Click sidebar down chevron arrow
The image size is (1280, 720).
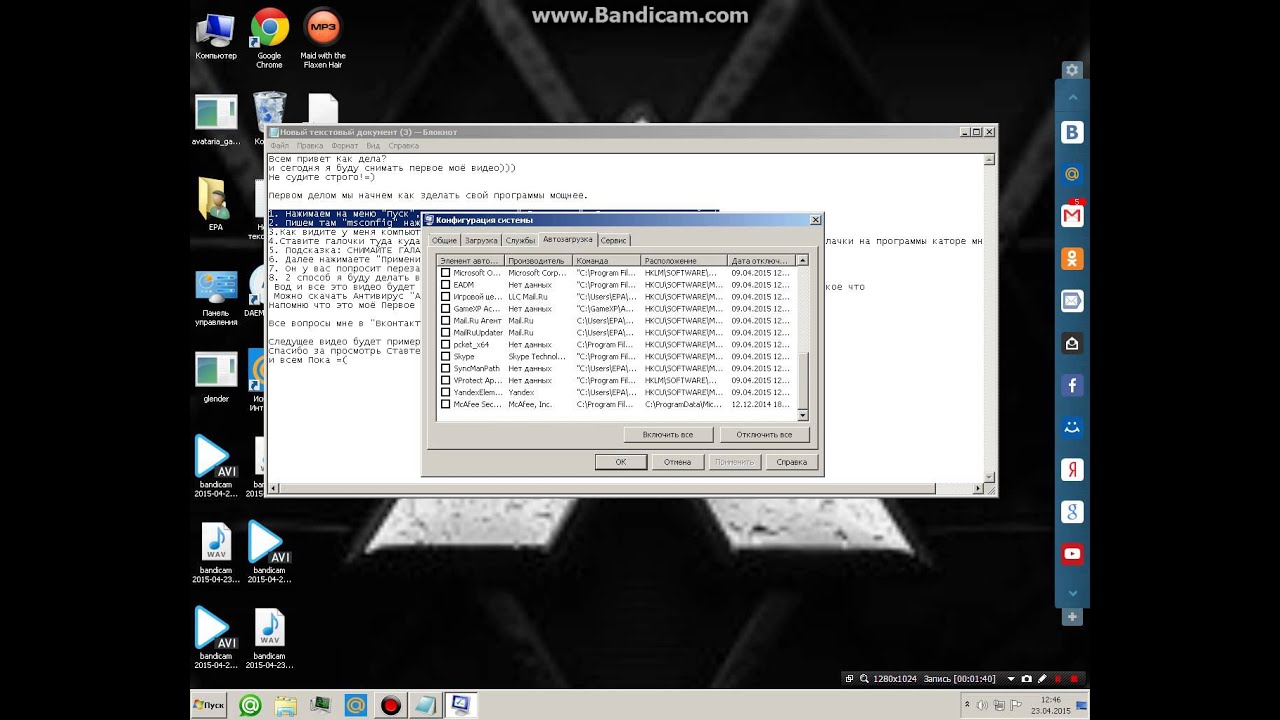coord(1072,593)
